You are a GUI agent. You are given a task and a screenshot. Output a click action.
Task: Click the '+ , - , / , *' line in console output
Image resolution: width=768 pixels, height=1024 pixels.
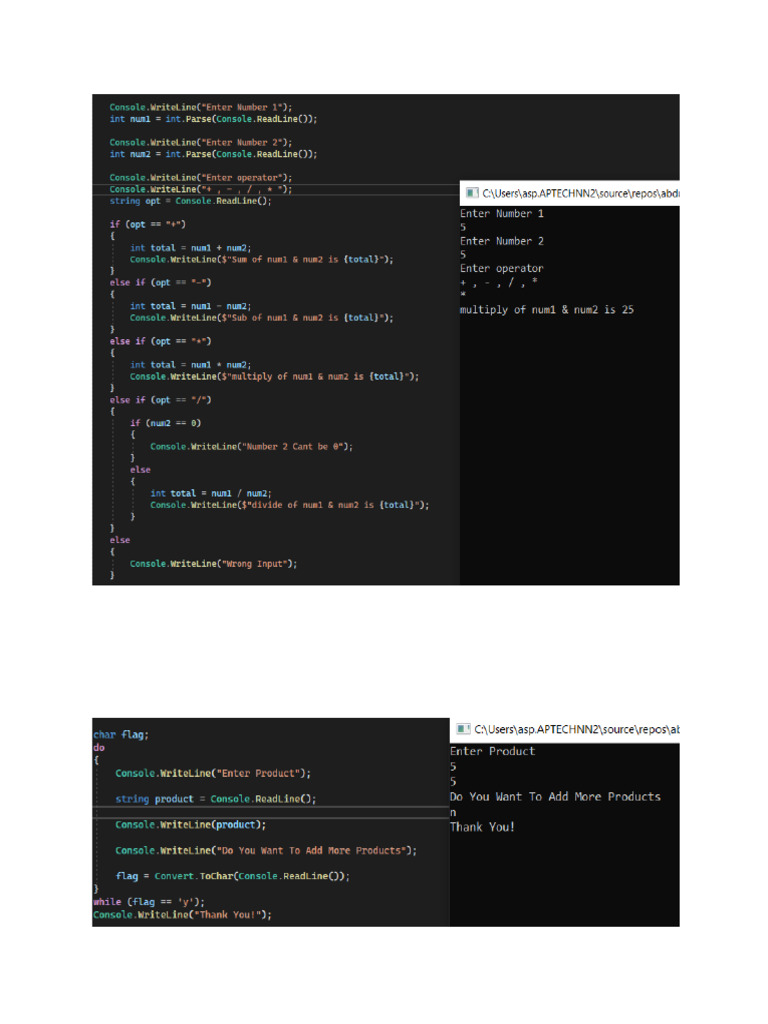(x=499, y=282)
